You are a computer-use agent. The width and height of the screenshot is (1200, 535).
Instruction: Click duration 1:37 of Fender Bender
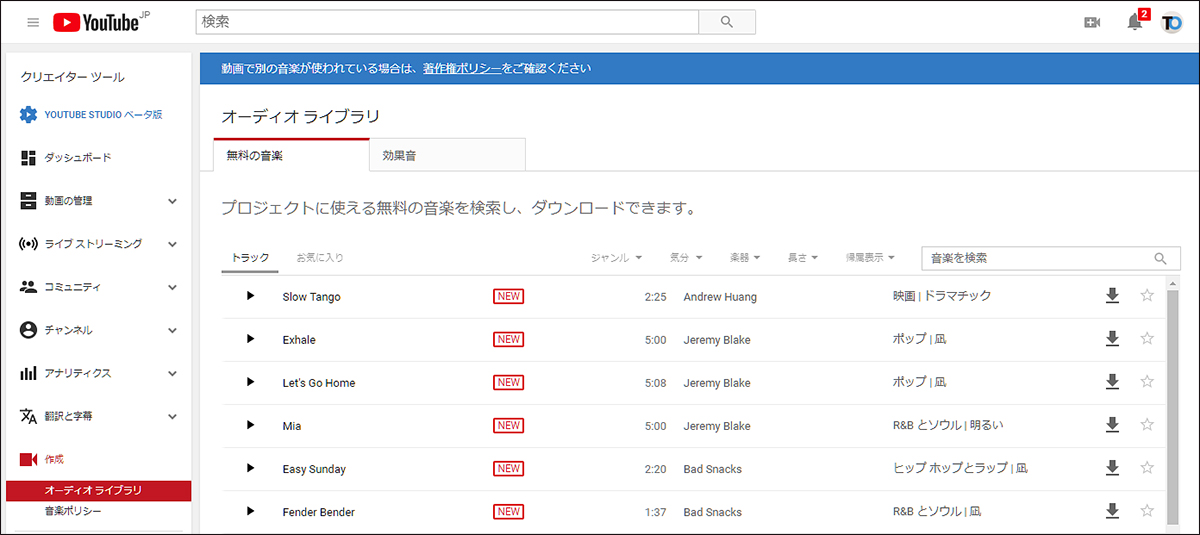pos(656,512)
